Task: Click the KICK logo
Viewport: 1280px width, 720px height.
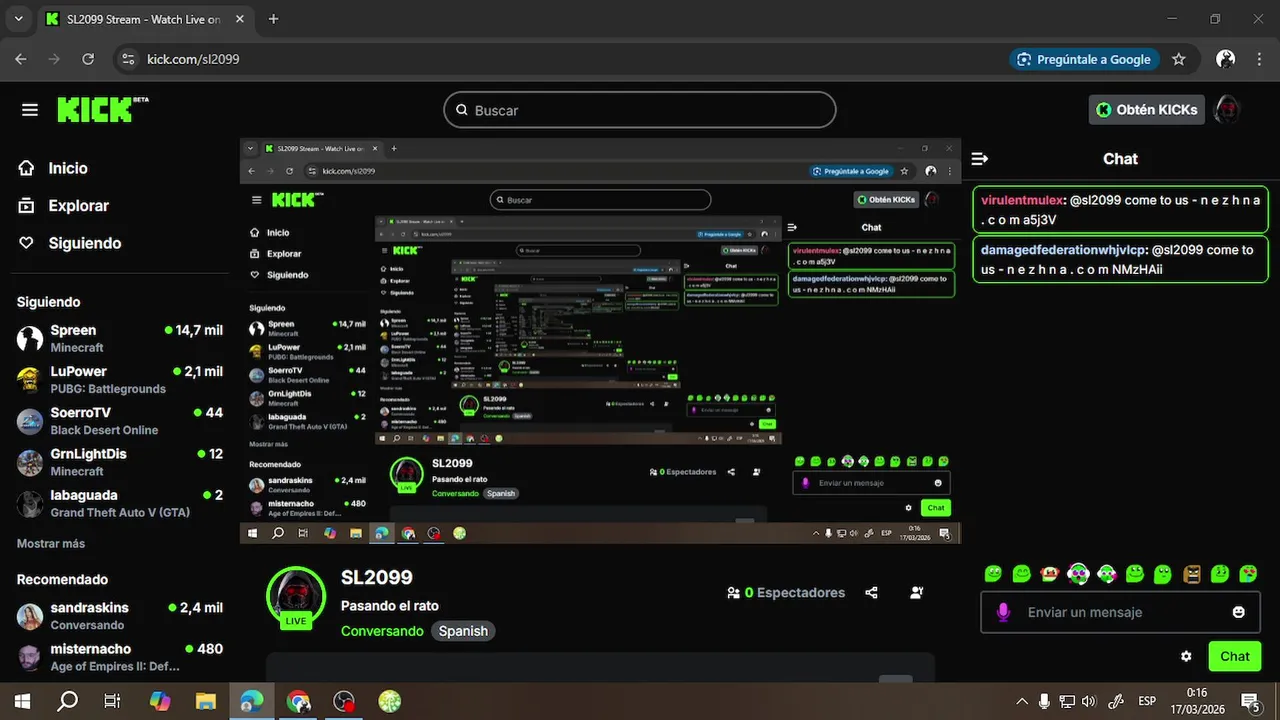Action: (102, 109)
